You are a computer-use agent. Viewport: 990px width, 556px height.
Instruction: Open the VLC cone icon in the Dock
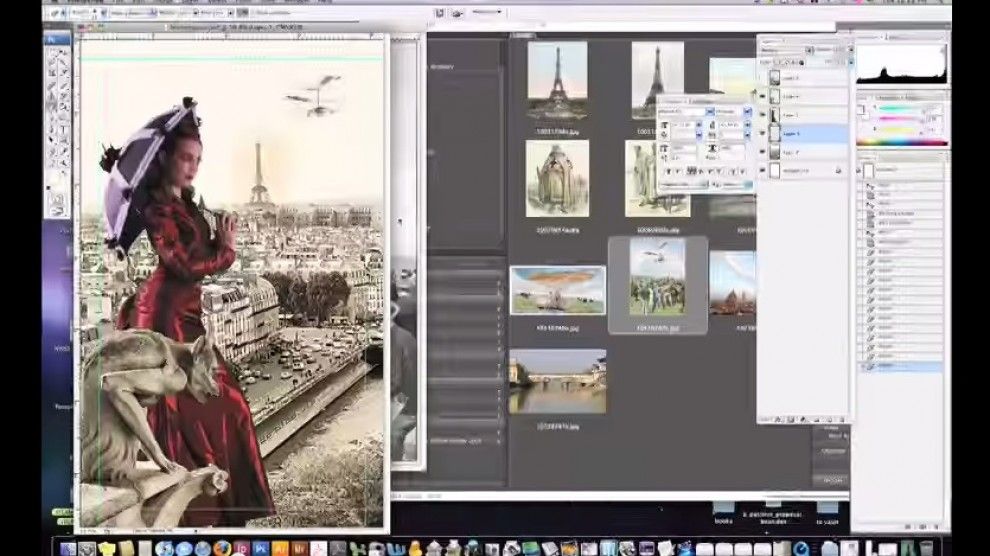click(x=415, y=548)
